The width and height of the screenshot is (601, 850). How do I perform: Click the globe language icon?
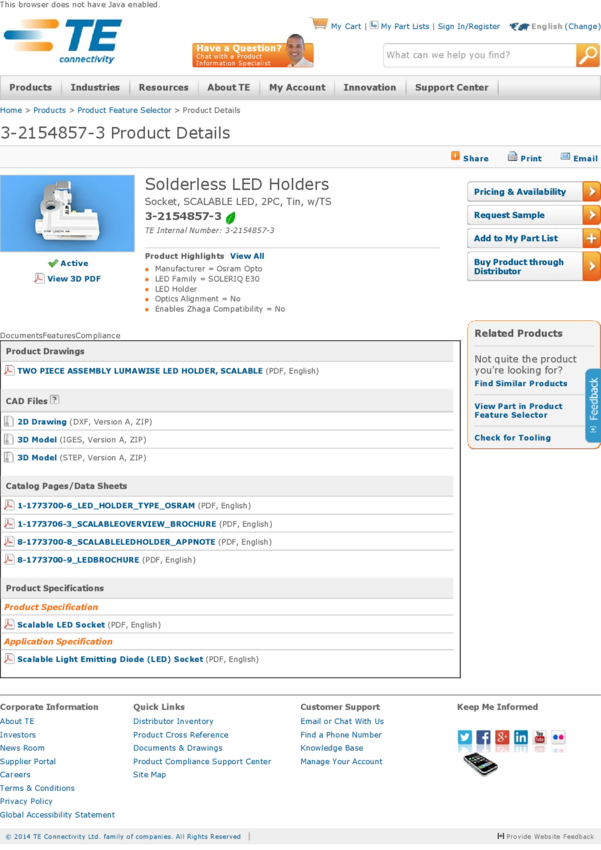point(519,26)
